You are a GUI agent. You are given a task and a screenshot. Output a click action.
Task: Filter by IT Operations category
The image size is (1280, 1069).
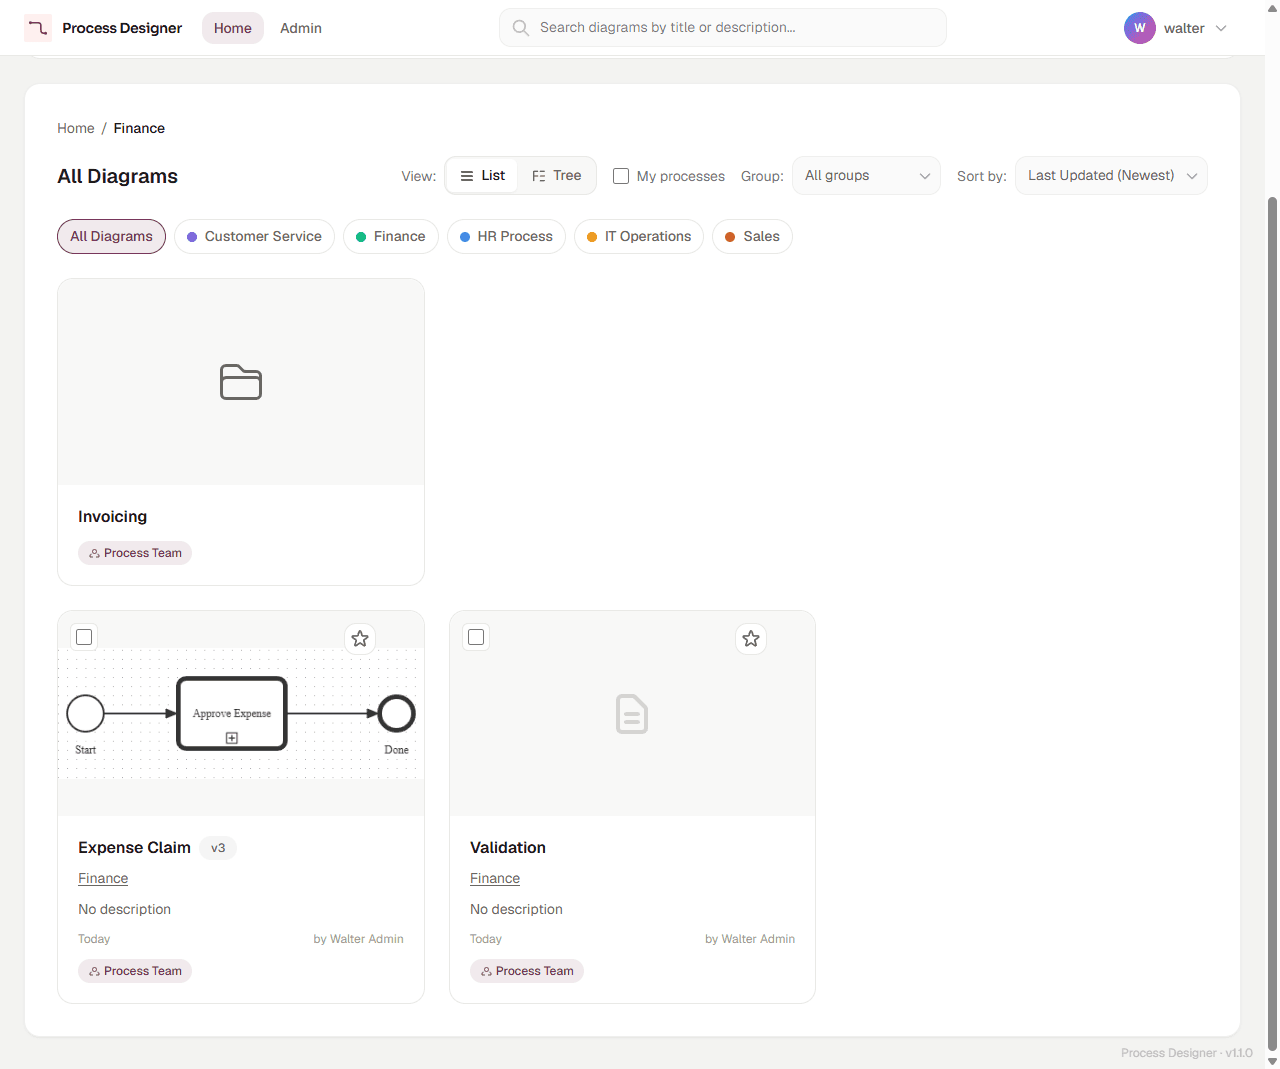[x=639, y=236]
